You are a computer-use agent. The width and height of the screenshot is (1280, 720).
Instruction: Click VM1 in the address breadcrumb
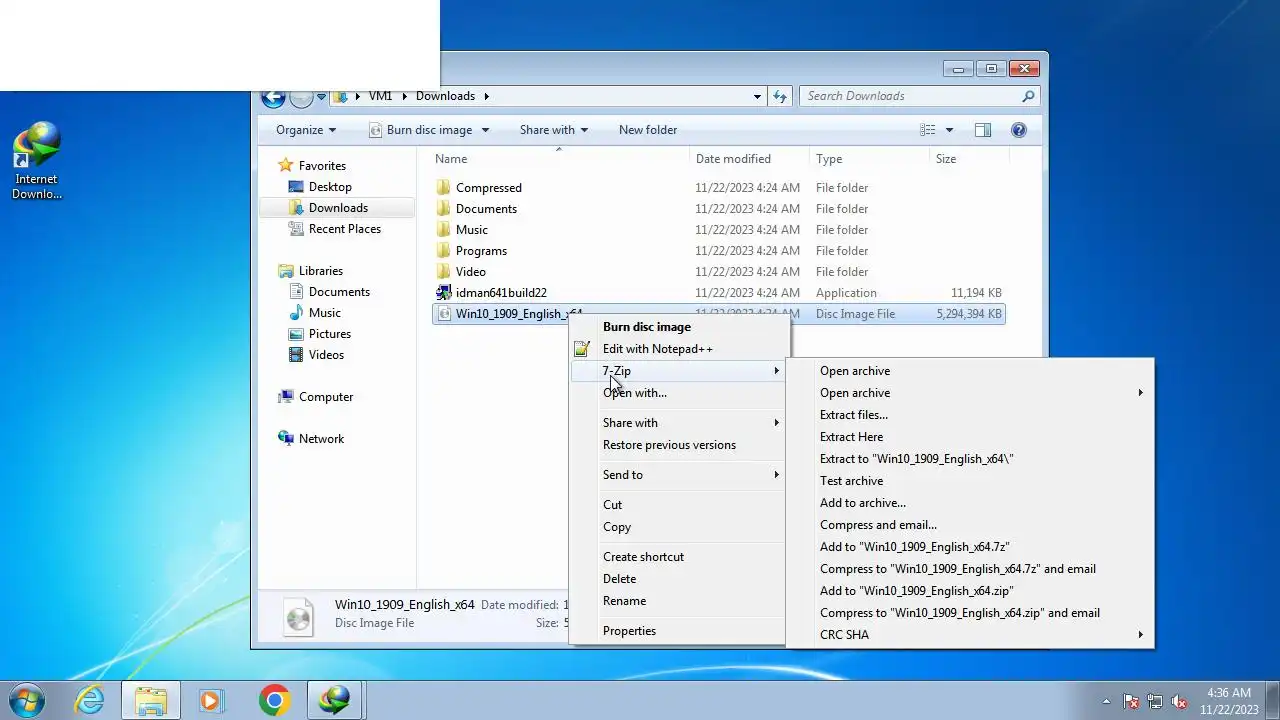(380, 96)
